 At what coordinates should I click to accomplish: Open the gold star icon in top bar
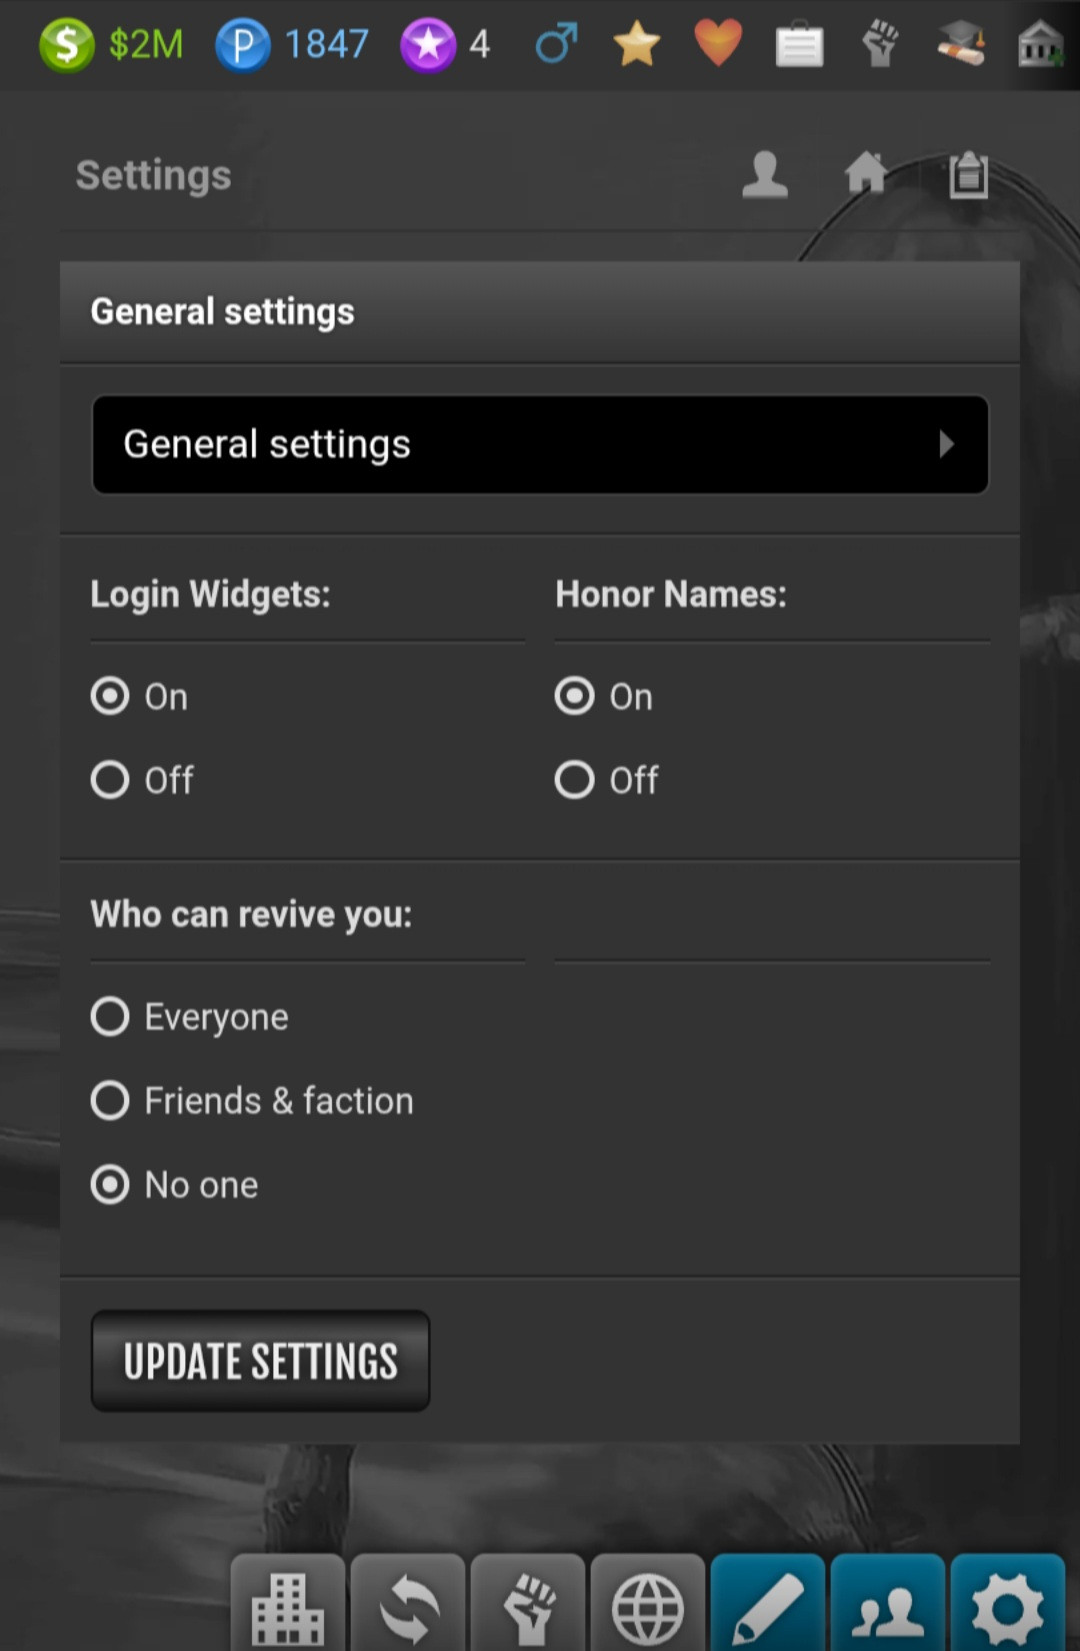coord(636,44)
